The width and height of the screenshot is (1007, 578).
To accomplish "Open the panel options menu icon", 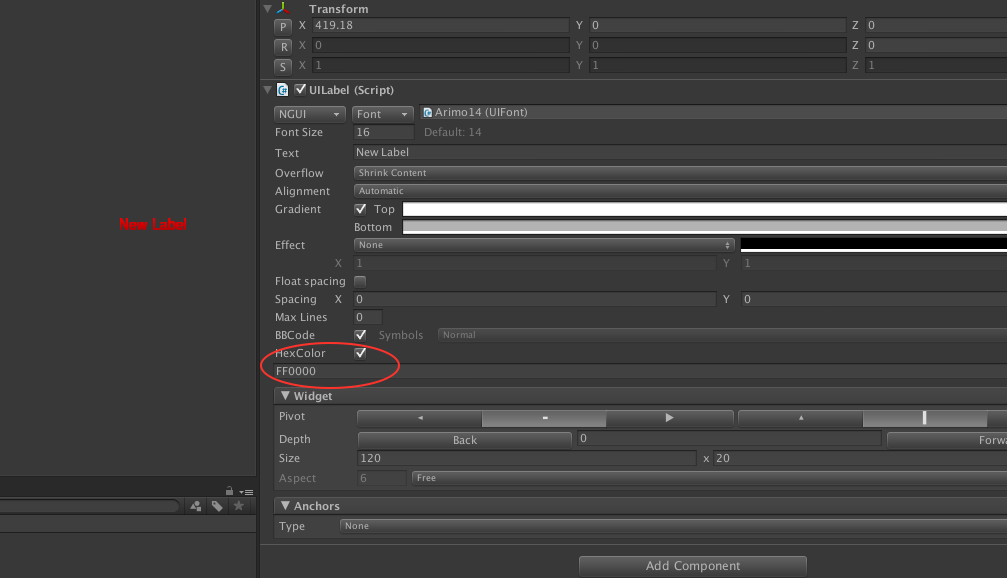I will [246, 491].
